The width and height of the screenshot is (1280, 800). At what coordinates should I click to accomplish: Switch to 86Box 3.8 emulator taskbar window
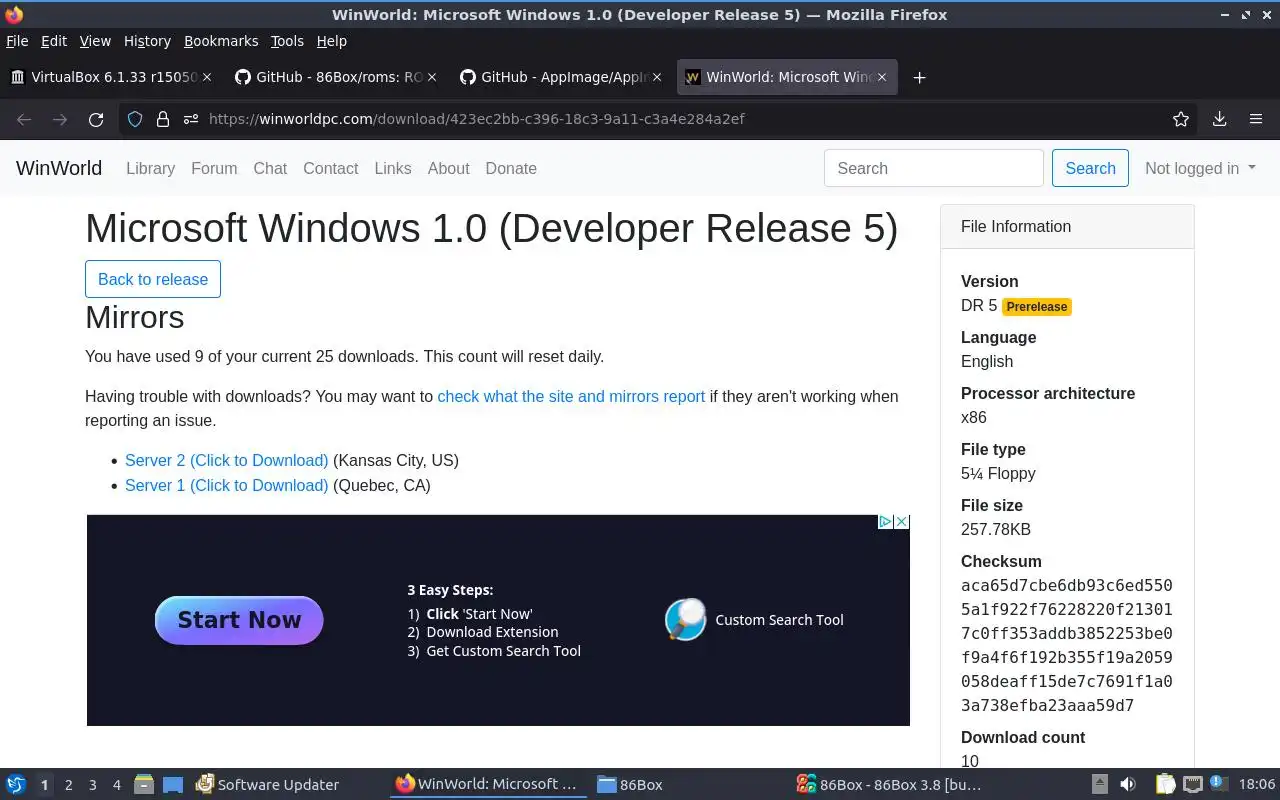click(x=889, y=785)
